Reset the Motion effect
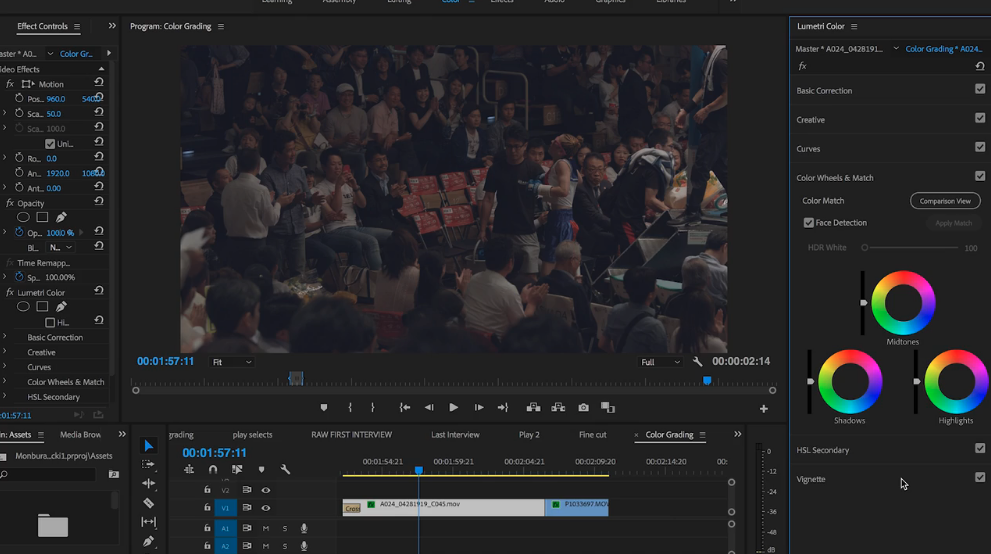Image resolution: width=991 pixels, height=554 pixels. 99,83
